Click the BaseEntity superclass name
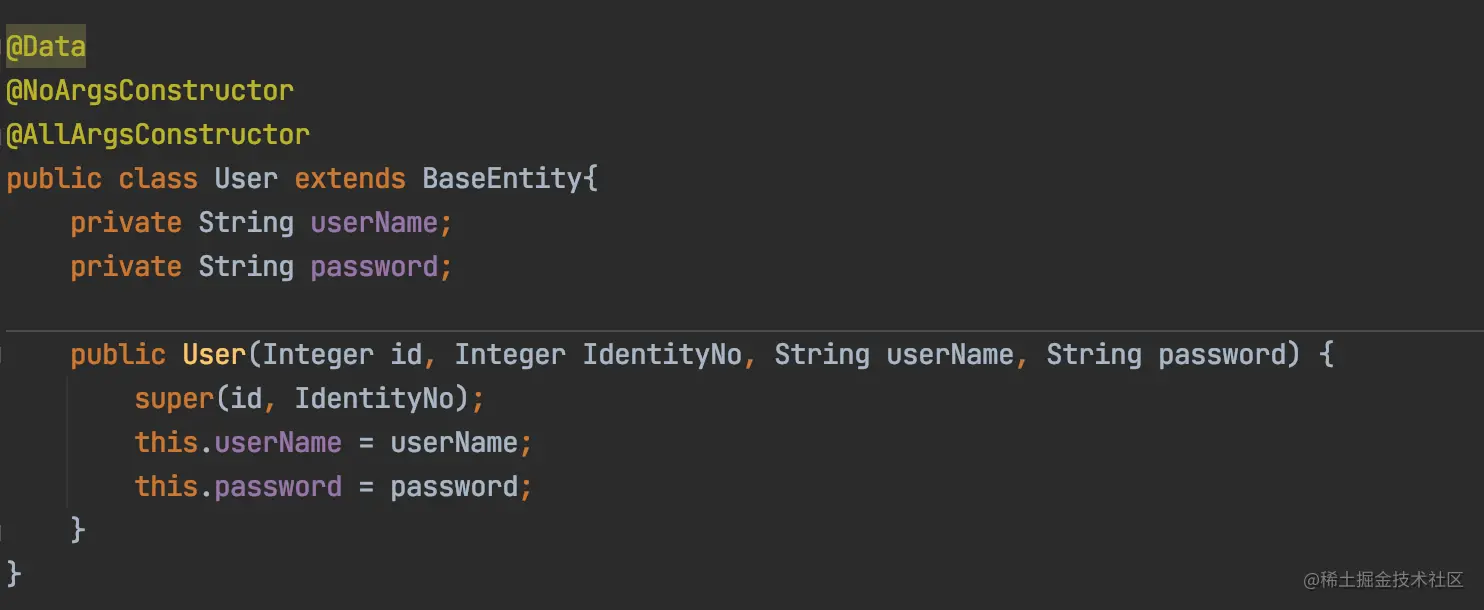This screenshot has width=1484, height=610. point(501,179)
